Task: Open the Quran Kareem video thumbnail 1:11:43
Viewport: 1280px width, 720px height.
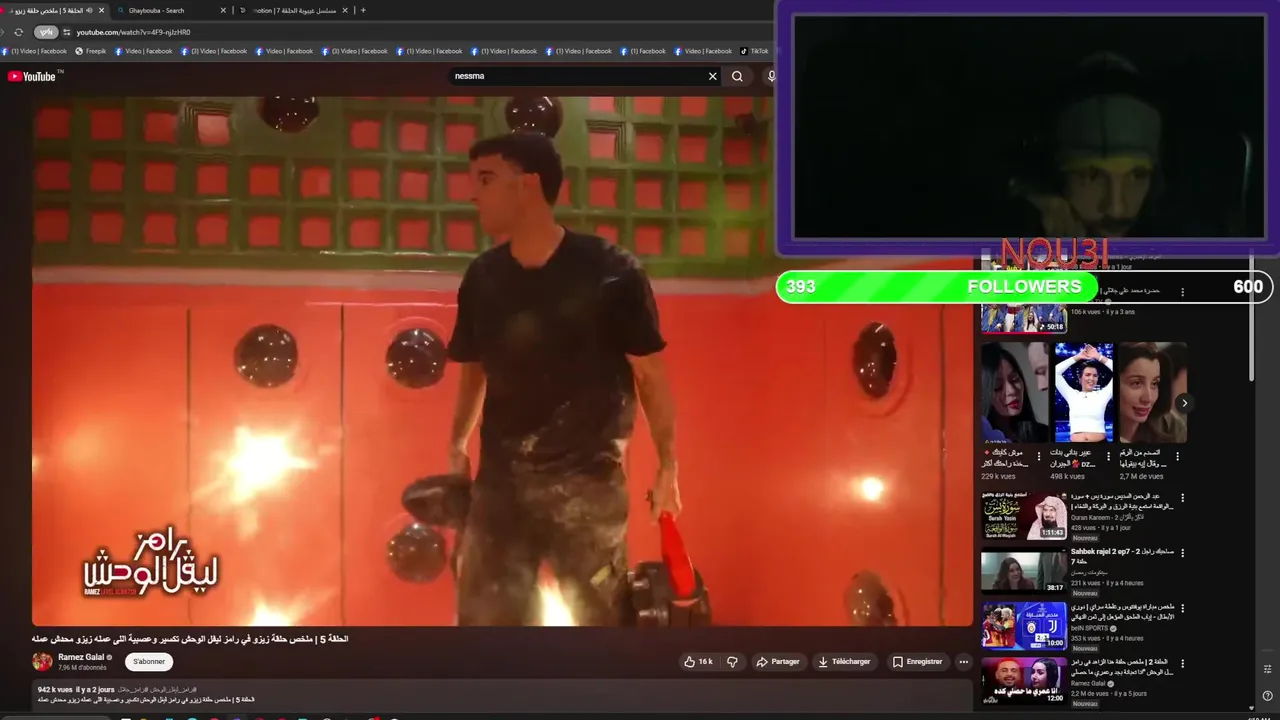Action: click(x=1024, y=516)
